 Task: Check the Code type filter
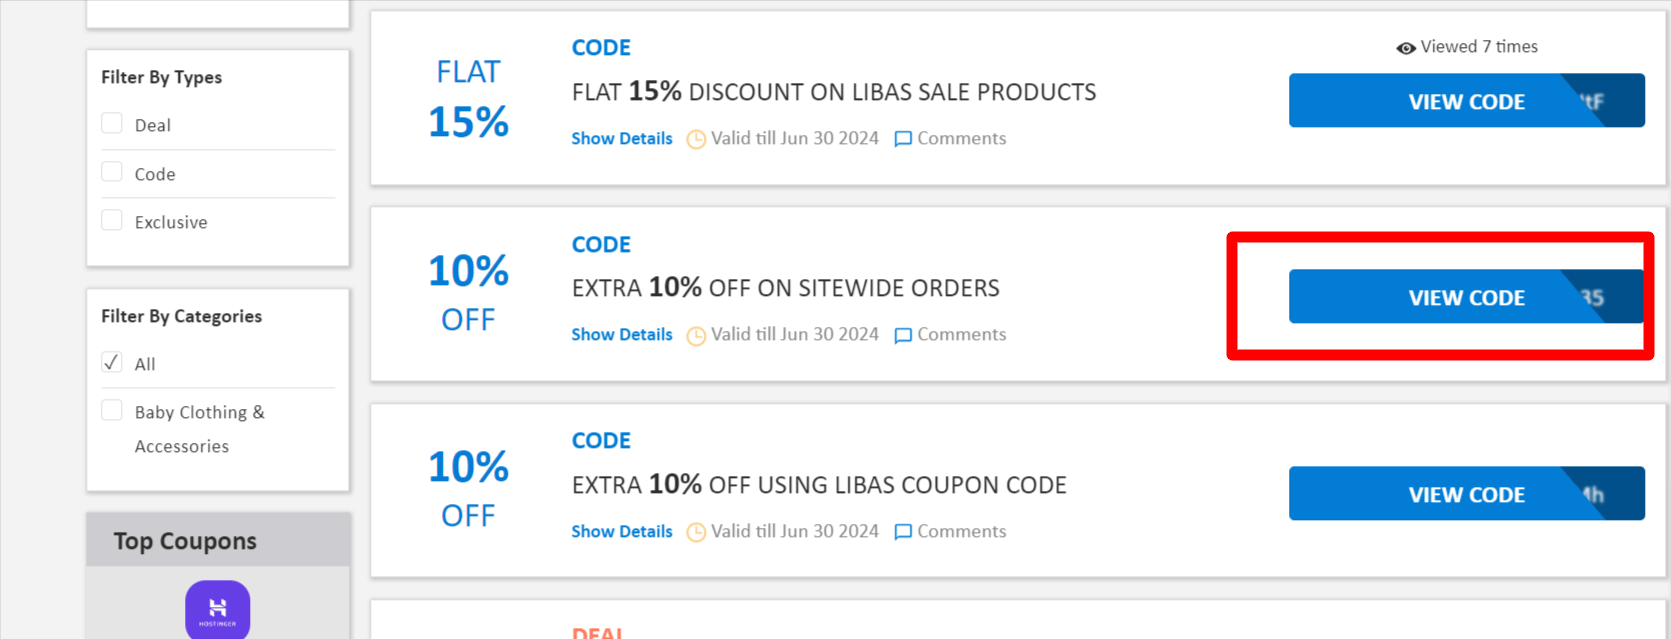point(112,172)
